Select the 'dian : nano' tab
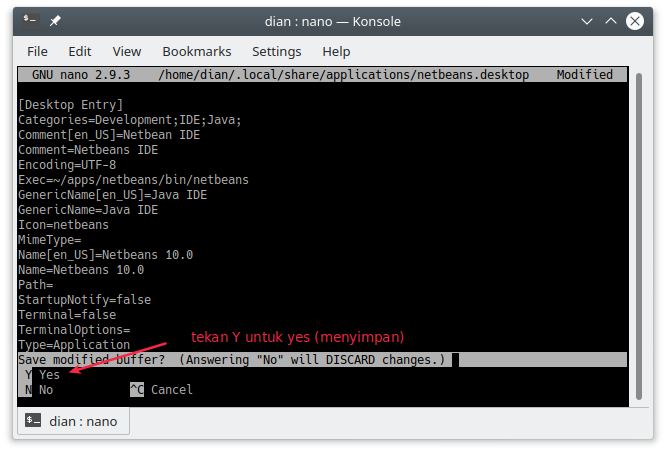The width and height of the screenshot is (666, 452). (73, 421)
